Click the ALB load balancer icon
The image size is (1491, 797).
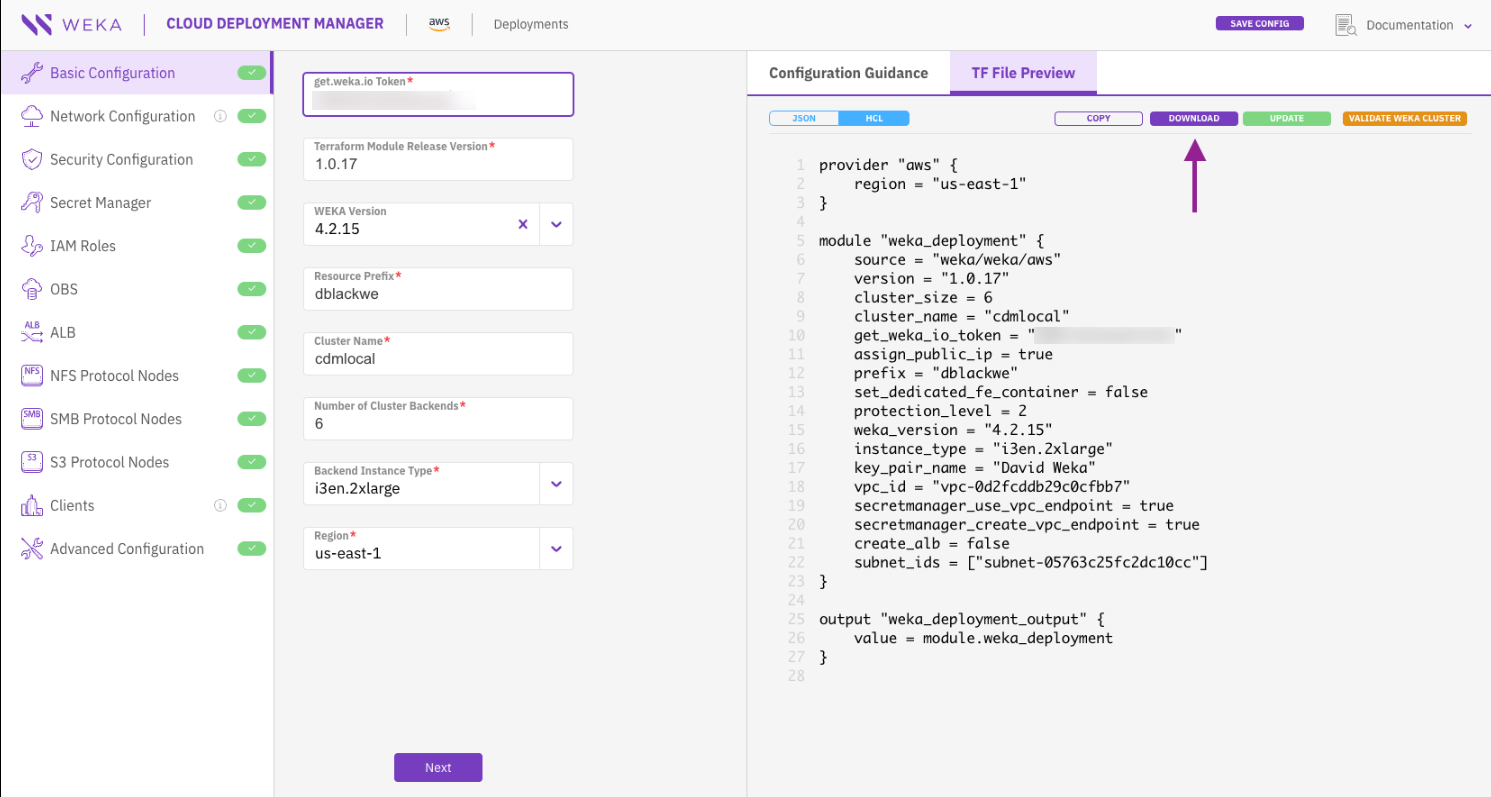coord(32,332)
